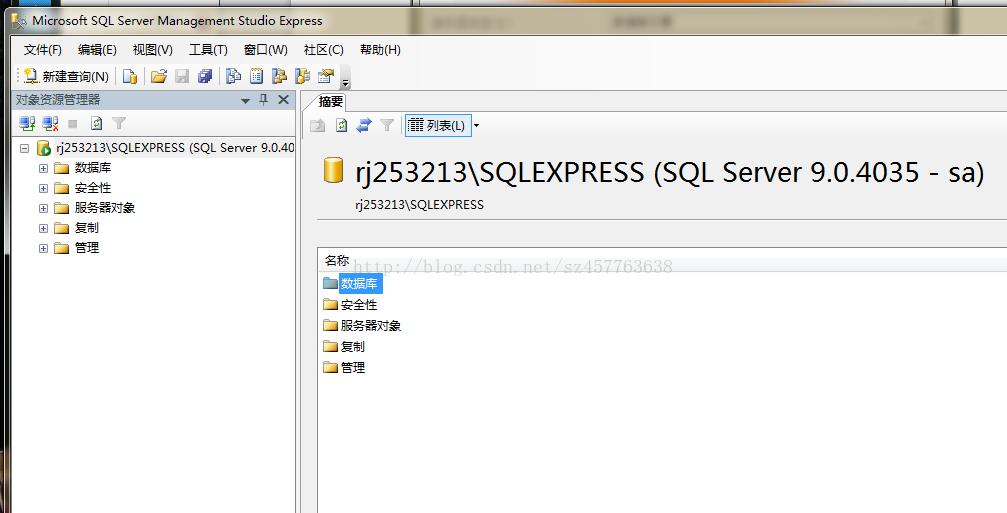Toggle auto-hide pin on 对象资源管理器 panel
This screenshot has width=1007, height=513.
263,100
